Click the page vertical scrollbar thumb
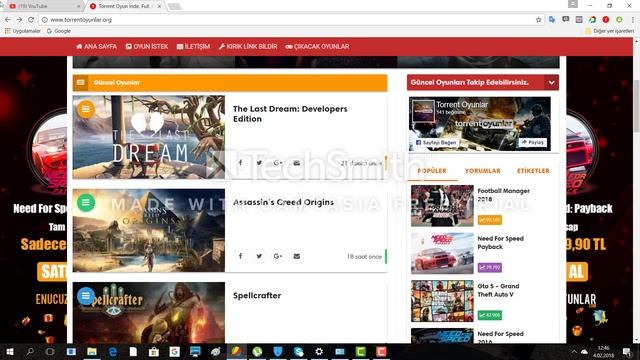 [636, 106]
